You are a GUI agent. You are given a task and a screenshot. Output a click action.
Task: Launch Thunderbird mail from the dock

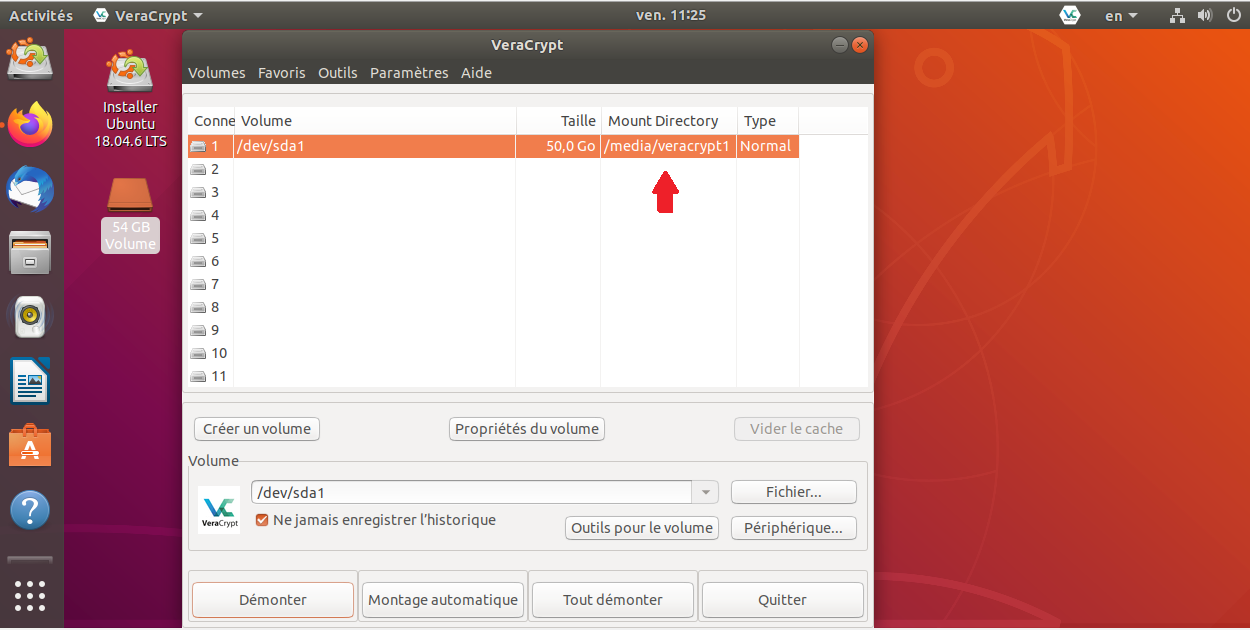click(x=30, y=189)
